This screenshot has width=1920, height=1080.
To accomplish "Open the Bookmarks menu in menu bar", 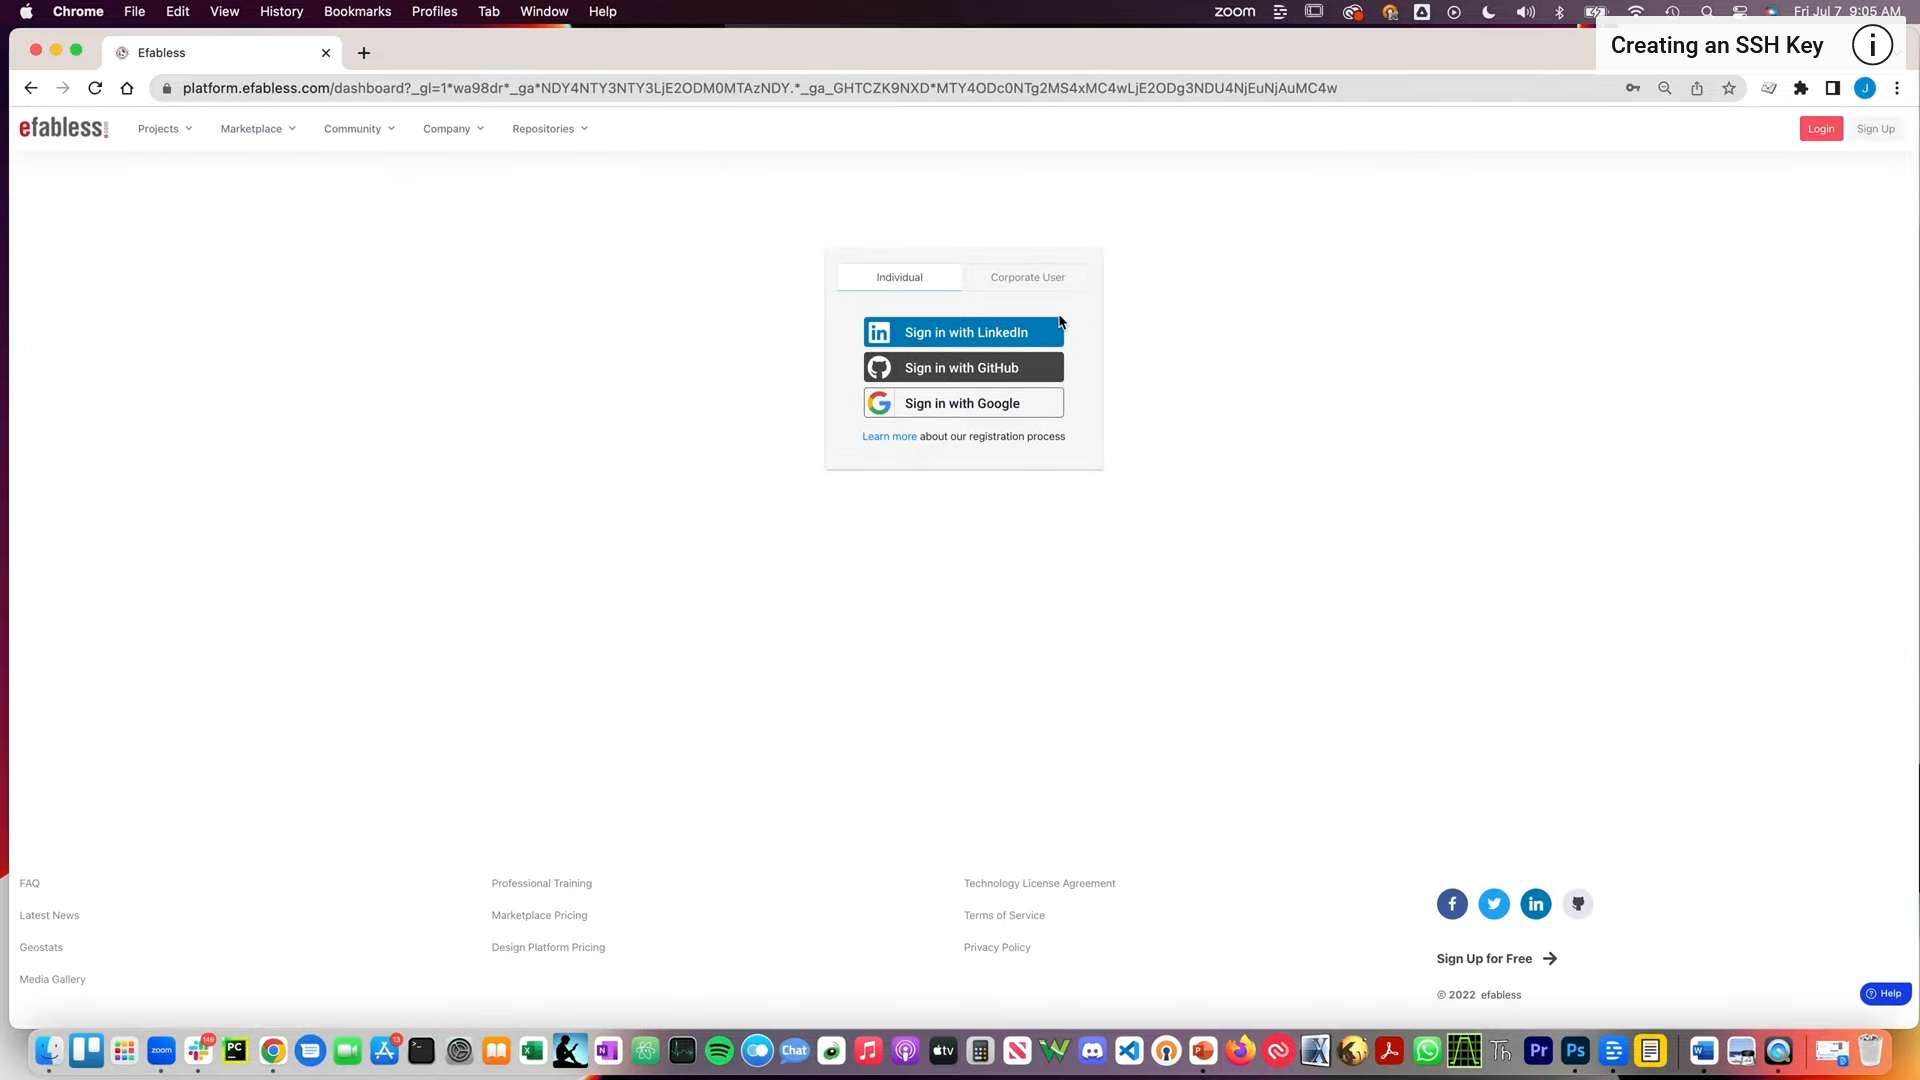I will (357, 11).
